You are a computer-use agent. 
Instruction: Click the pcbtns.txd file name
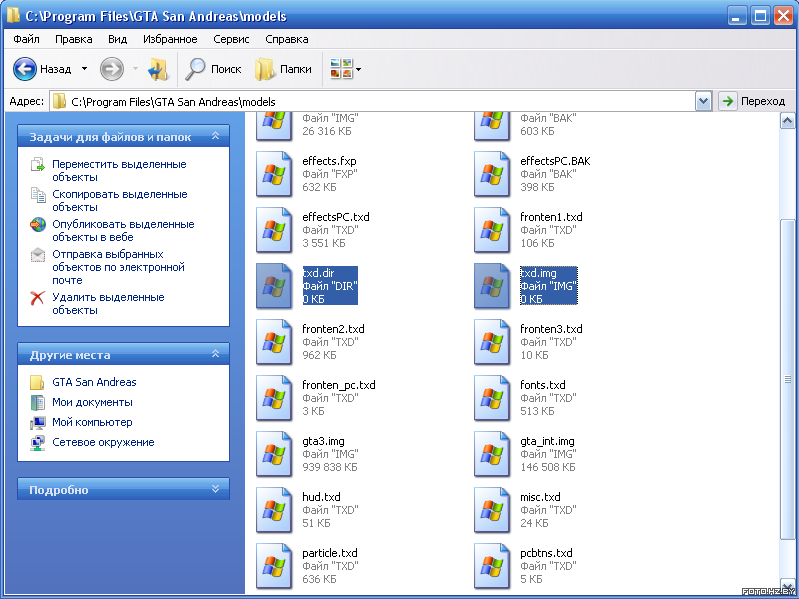click(546, 553)
